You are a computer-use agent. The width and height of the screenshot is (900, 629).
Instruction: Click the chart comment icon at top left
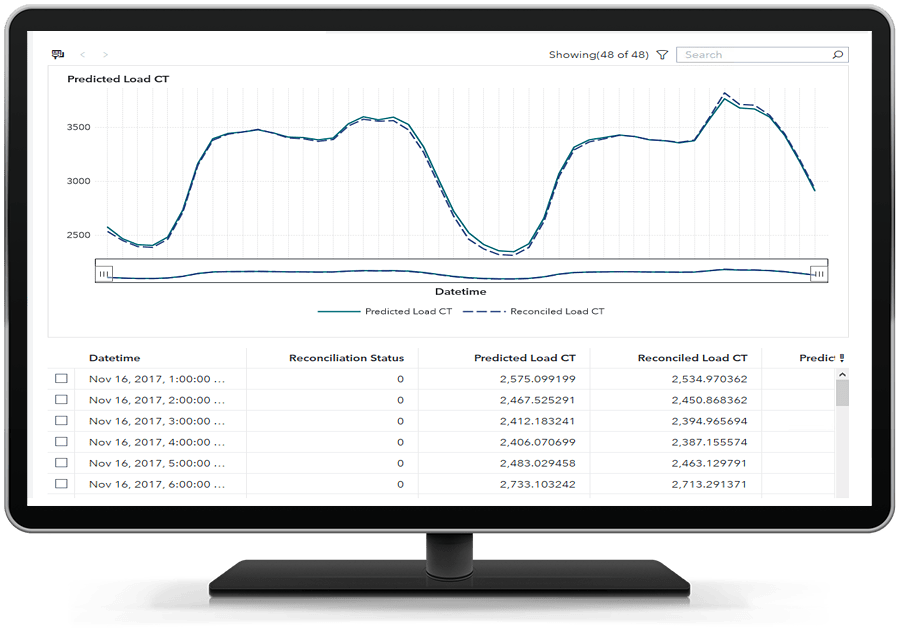[x=58, y=55]
